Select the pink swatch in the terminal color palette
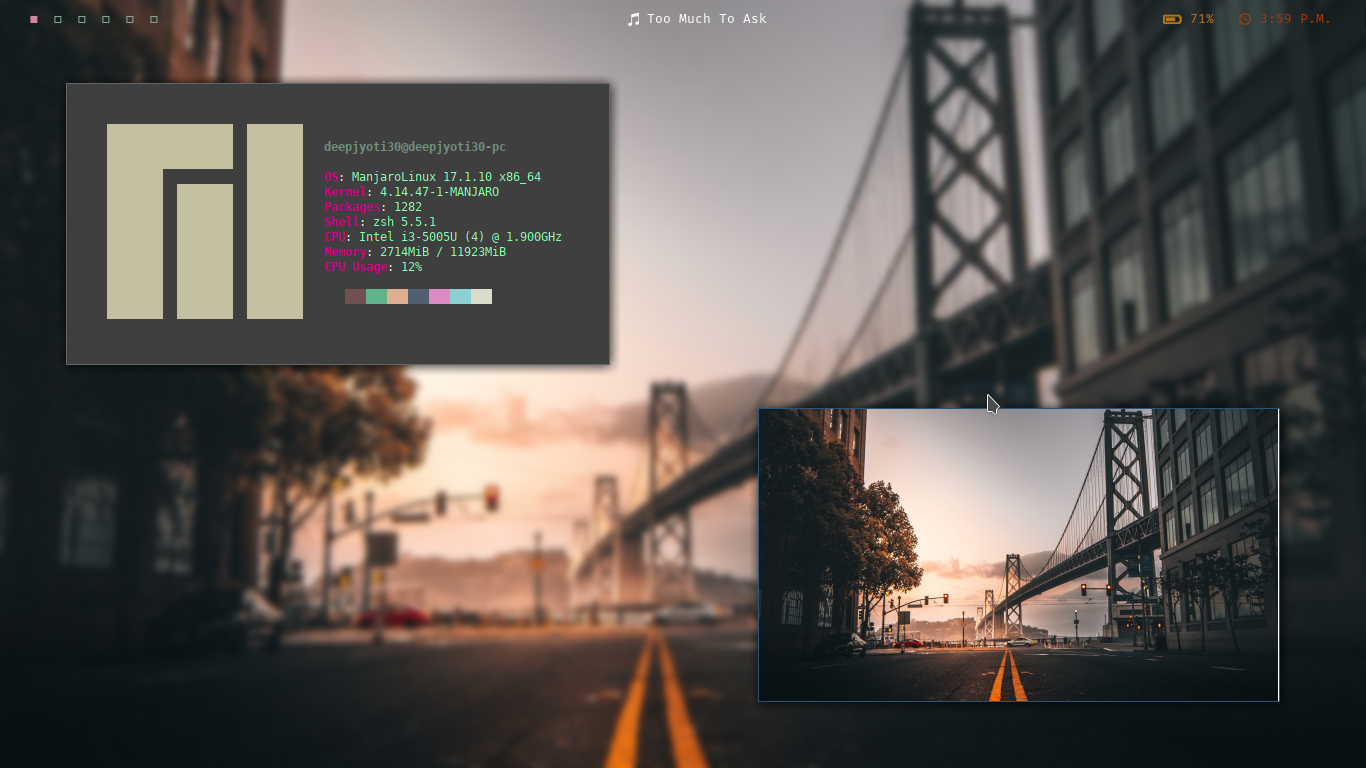The image size is (1366, 768). (440, 296)
